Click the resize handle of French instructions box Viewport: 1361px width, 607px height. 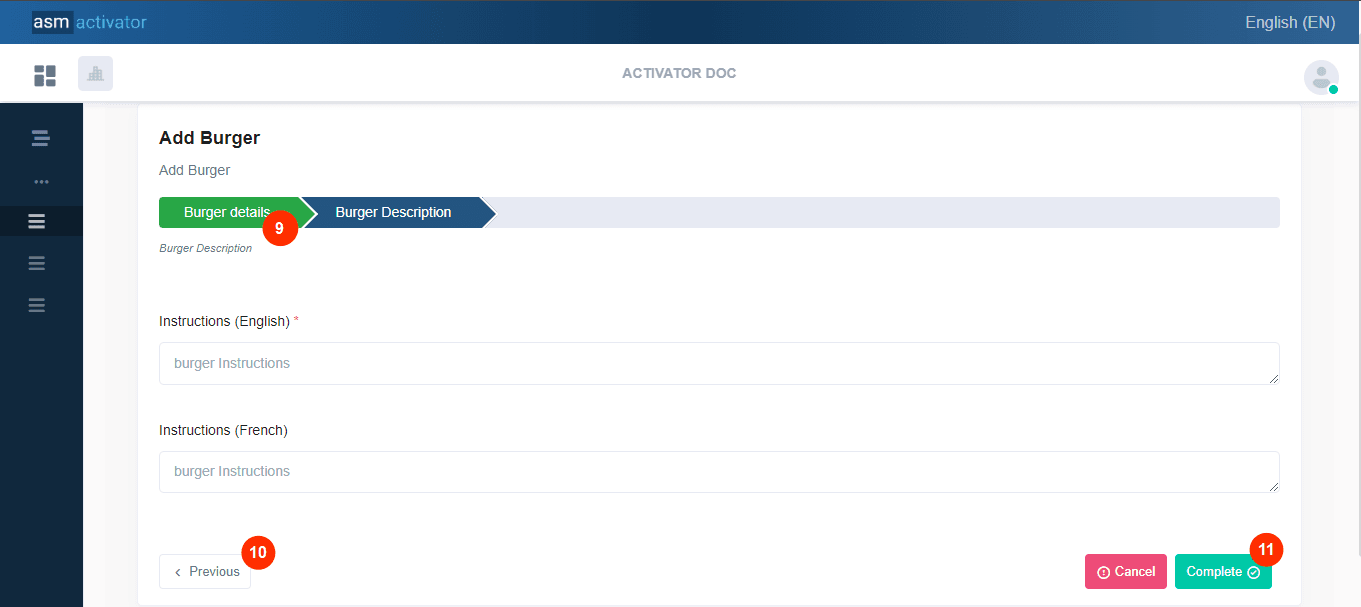(1274, 487)
